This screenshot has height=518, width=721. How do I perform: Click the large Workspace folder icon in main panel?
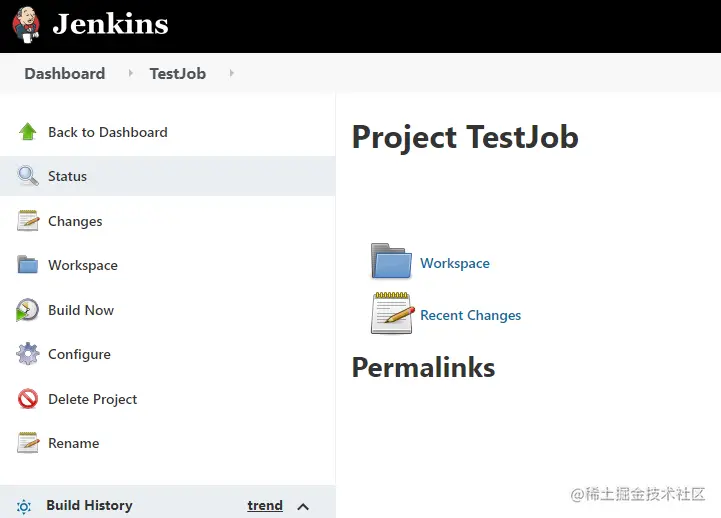click(x=391, y=261)
